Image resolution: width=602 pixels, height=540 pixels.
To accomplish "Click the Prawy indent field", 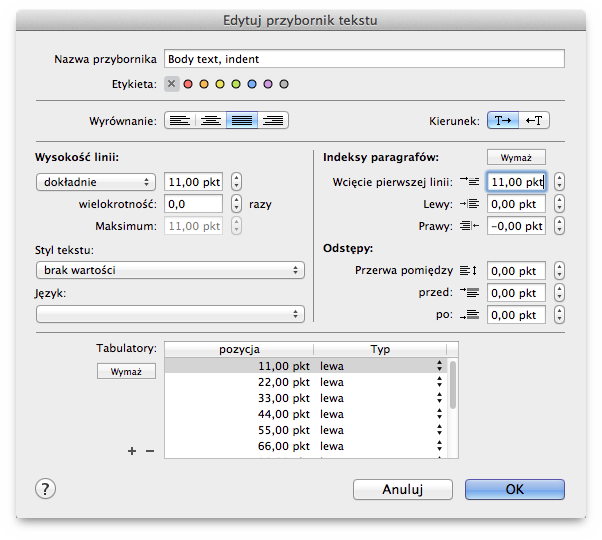I will (516, 226).
